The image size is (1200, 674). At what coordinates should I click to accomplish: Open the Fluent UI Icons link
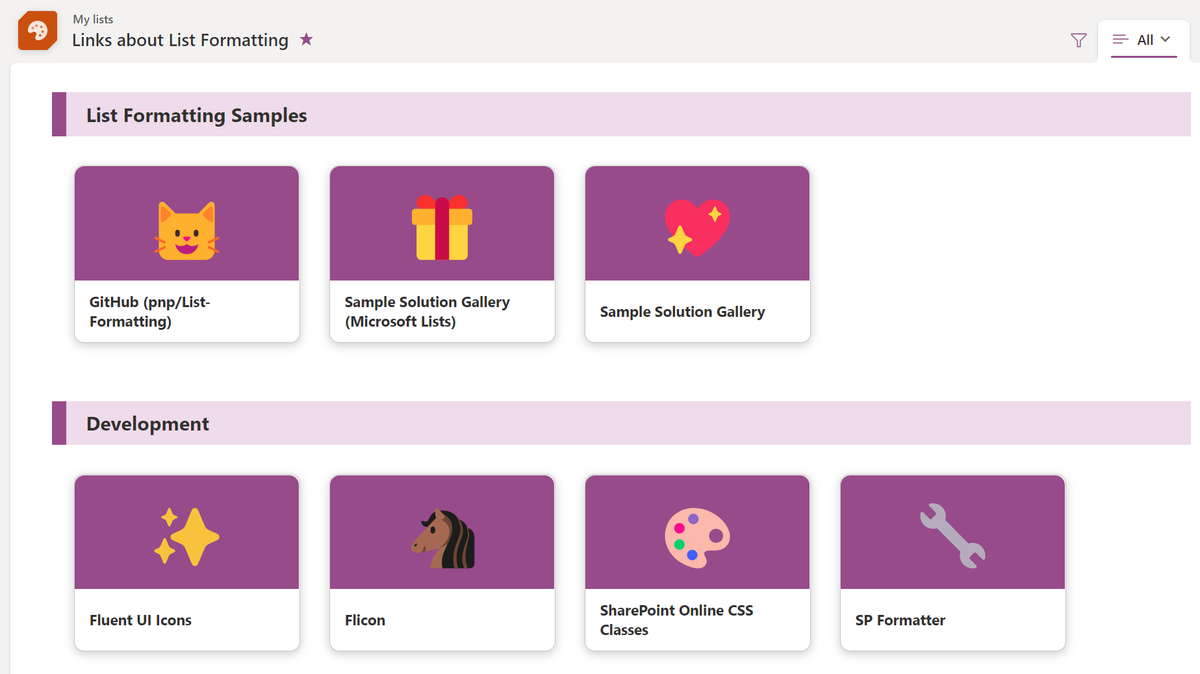tap(140, 620)
